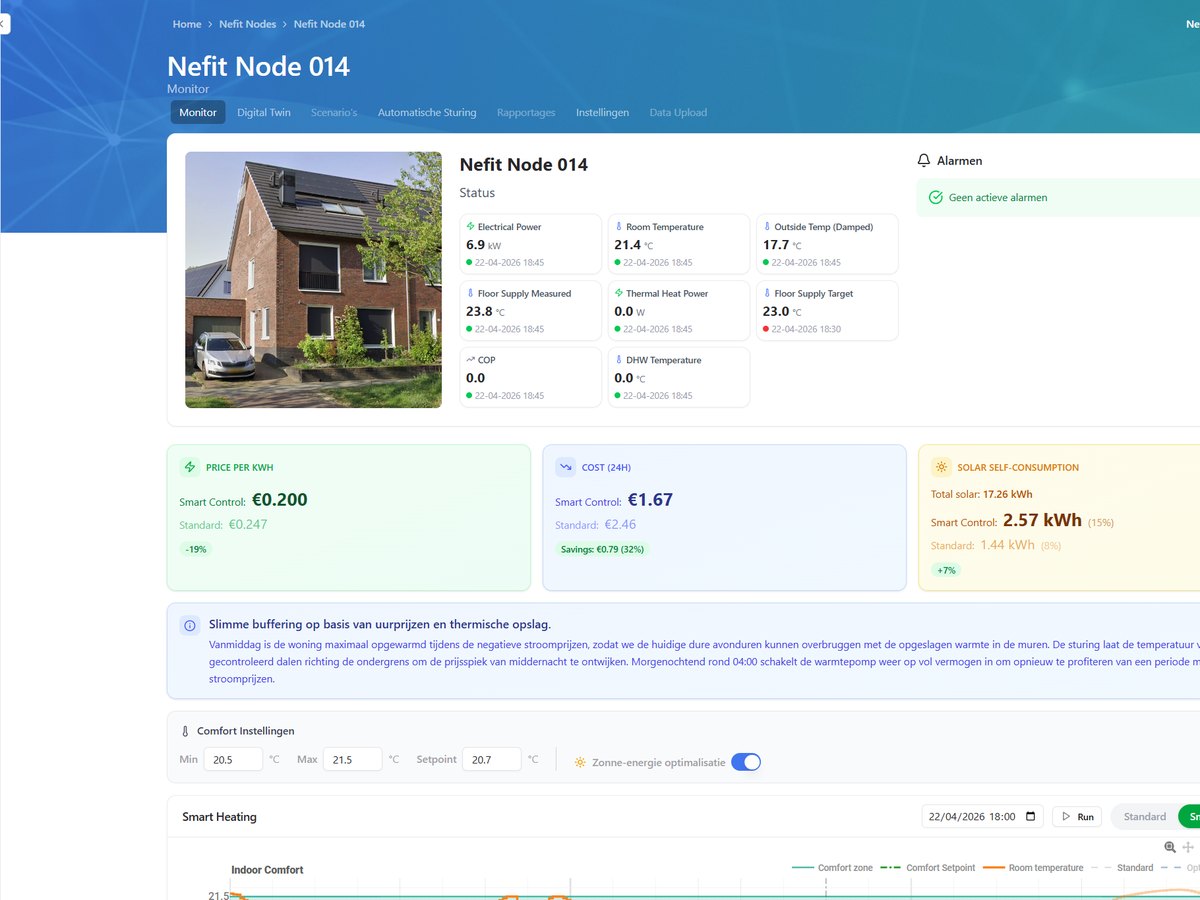Toggle Zonne-energie optimalisatie switch

click(746, 762)
